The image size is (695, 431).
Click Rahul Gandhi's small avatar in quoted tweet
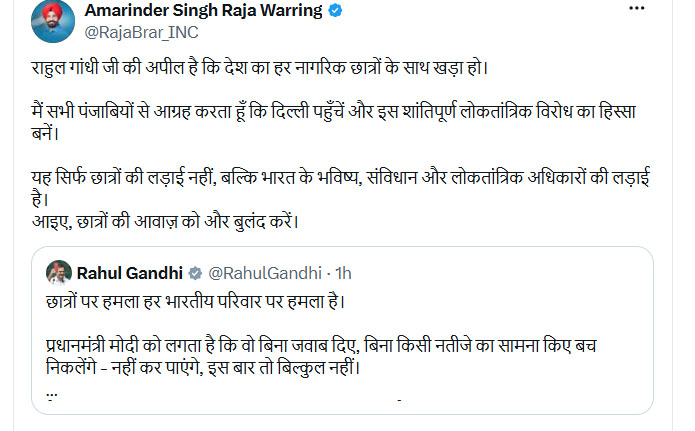tap(59, 273)
